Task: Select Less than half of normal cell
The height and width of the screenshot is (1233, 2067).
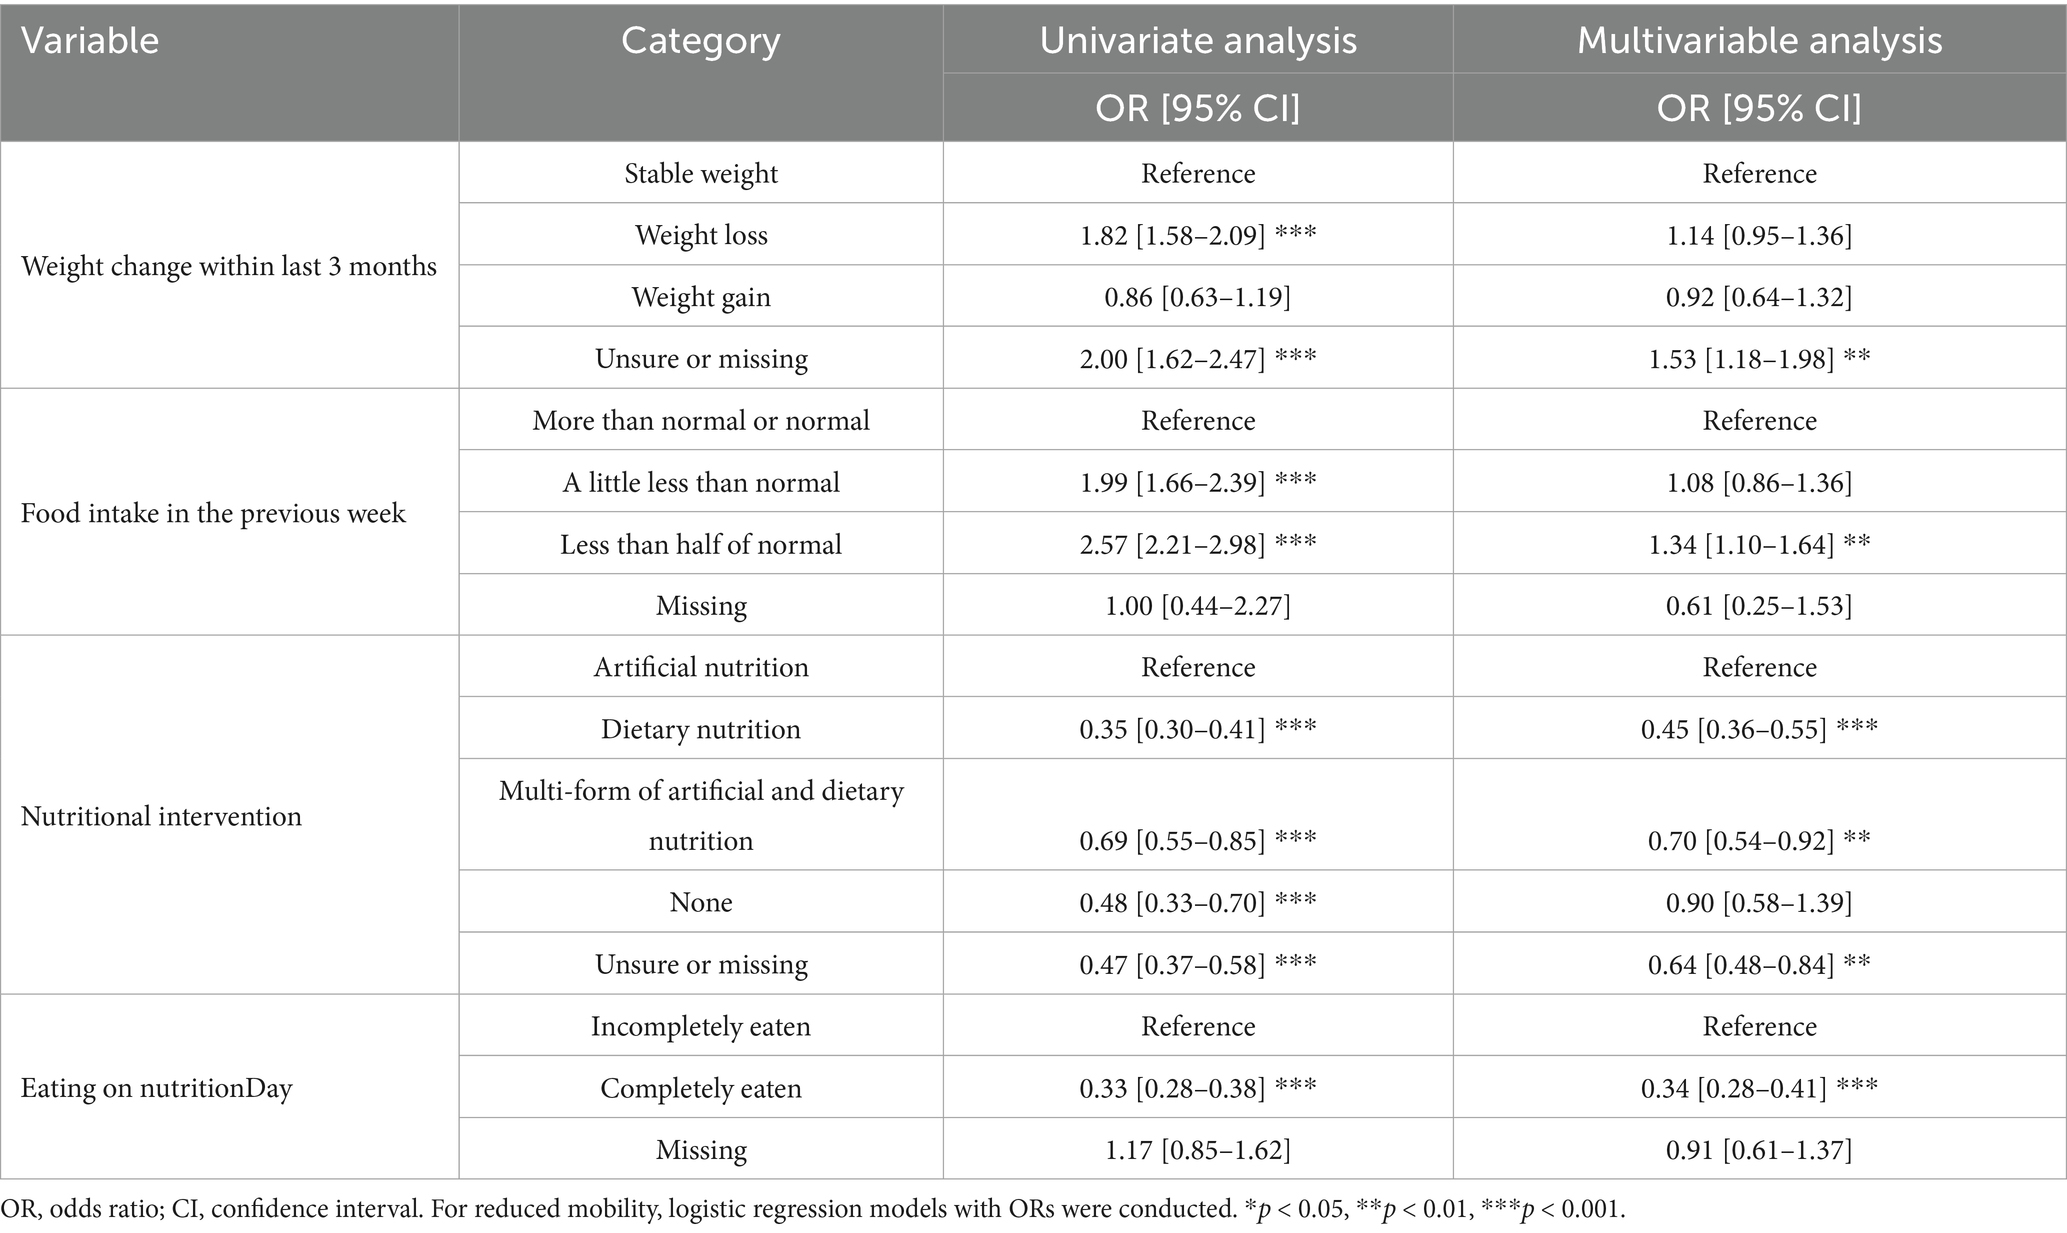Action: point(701,544)
